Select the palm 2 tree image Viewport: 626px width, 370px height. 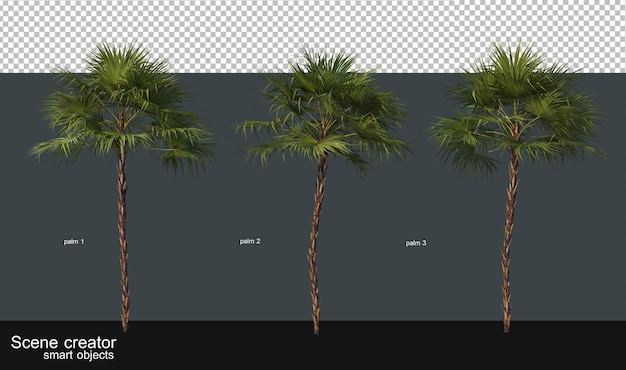[x=323, y=191]
